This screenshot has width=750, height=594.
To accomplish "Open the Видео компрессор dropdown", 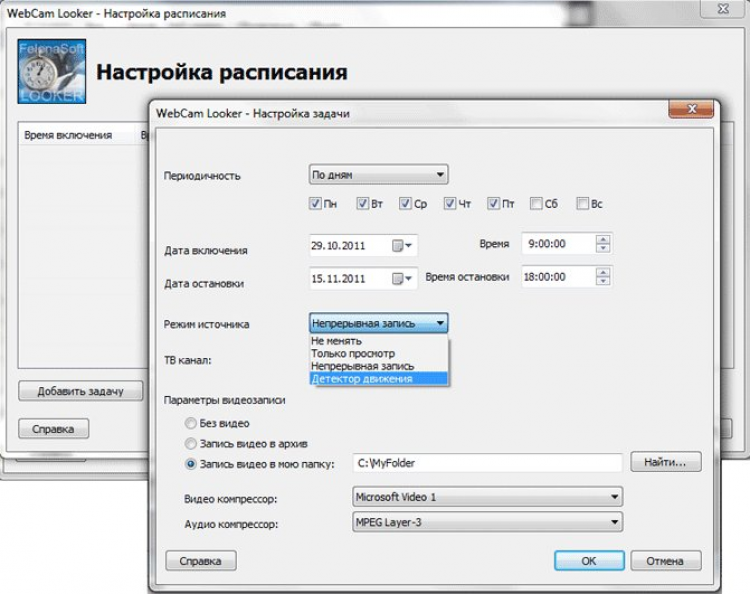I will (487, 497).
